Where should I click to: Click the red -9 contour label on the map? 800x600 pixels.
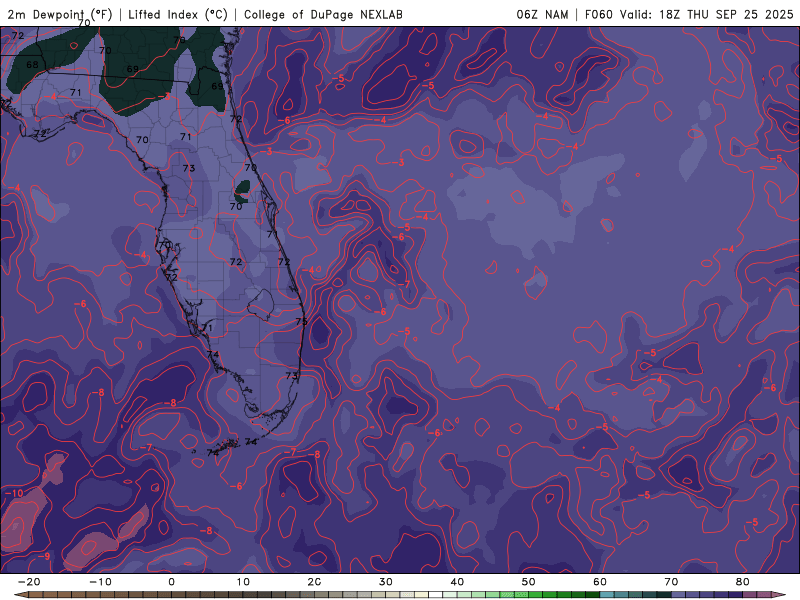[x=44, y=556]
